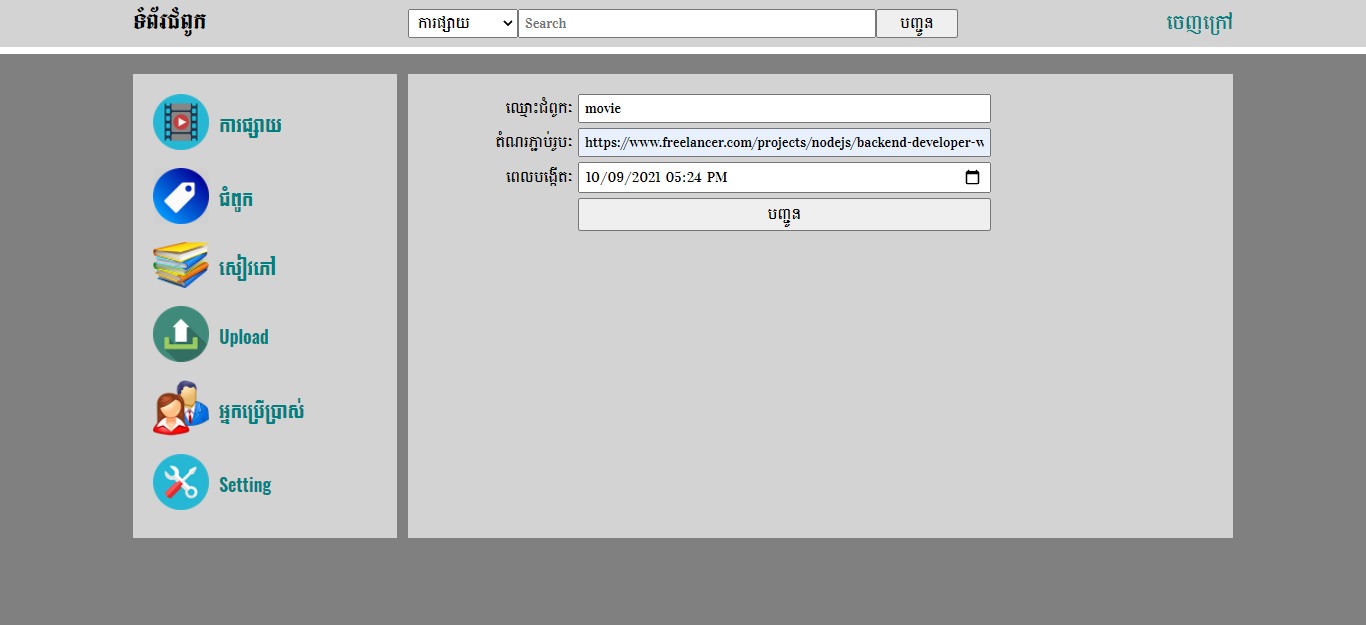Click the ពេលបង្កើត: label
Screen dimensions: 1366x625
pyautogui.click(x=539, y=177)
